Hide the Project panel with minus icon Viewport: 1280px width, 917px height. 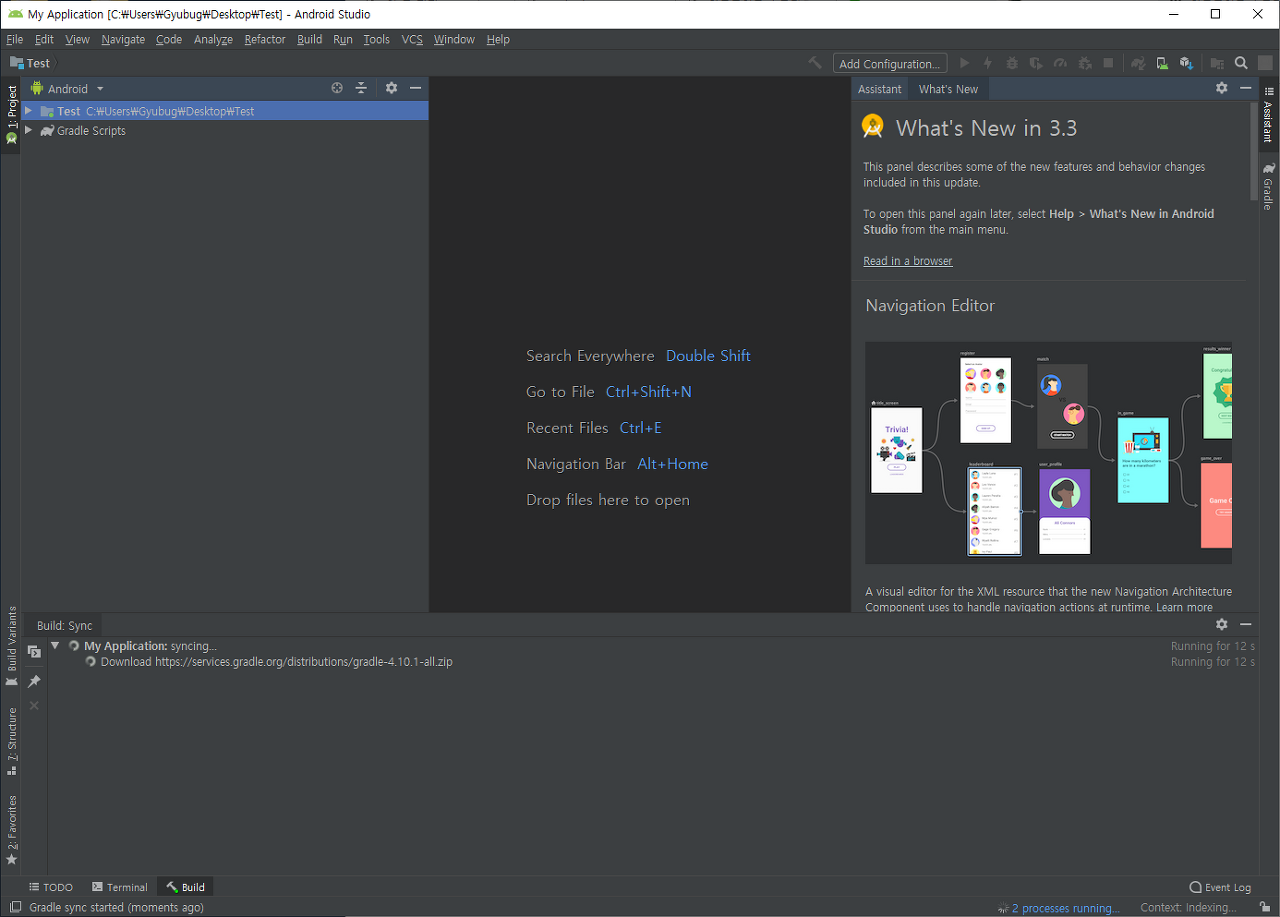pos(415,88)
